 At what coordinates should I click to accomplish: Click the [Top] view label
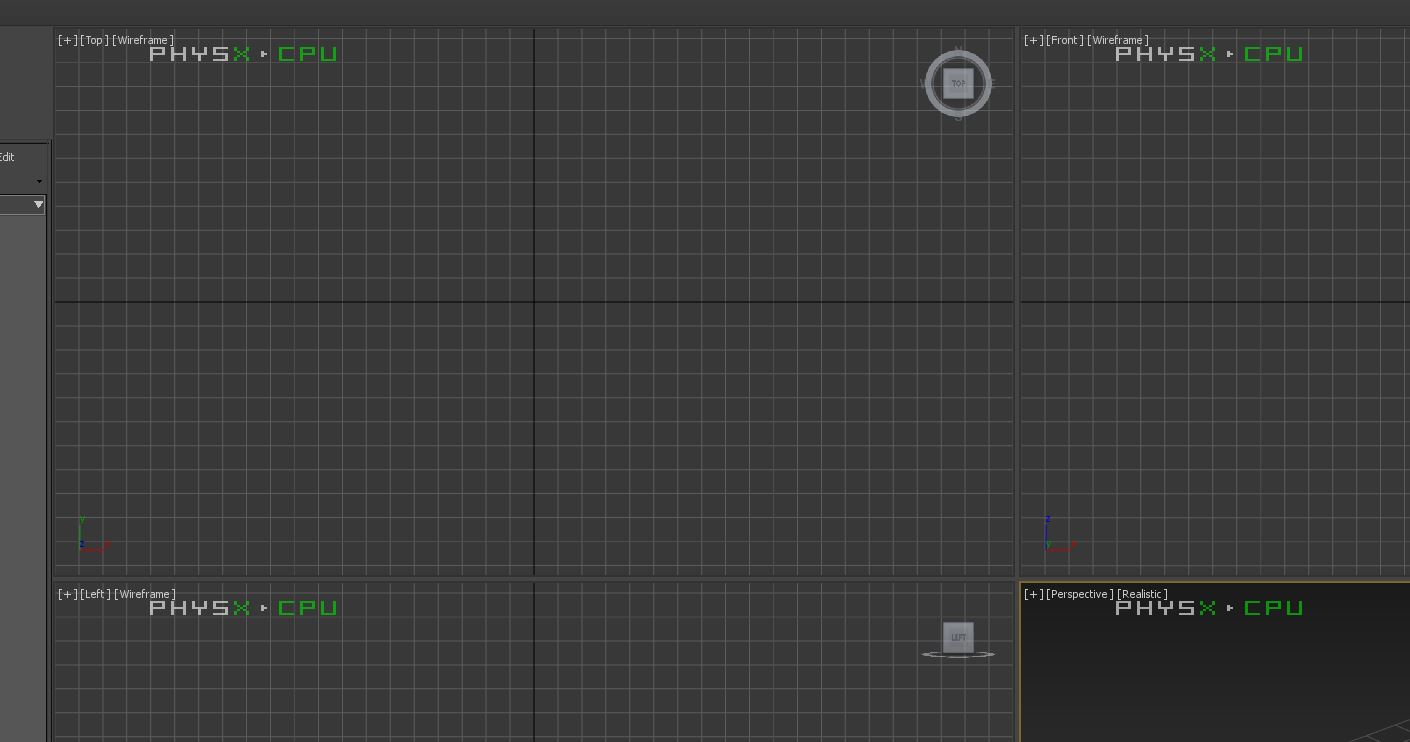pyautogui.click(x=95, y=41)
